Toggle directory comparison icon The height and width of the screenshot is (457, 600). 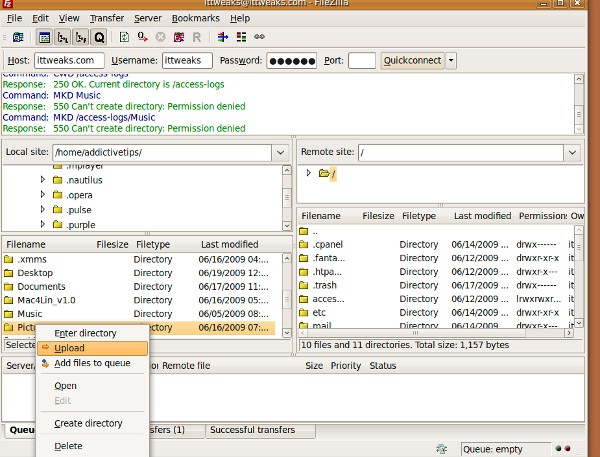click(241, 37)
